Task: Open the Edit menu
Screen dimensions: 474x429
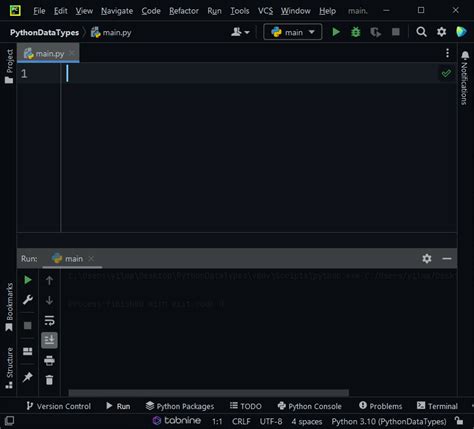Action: (x=61, y=11)
